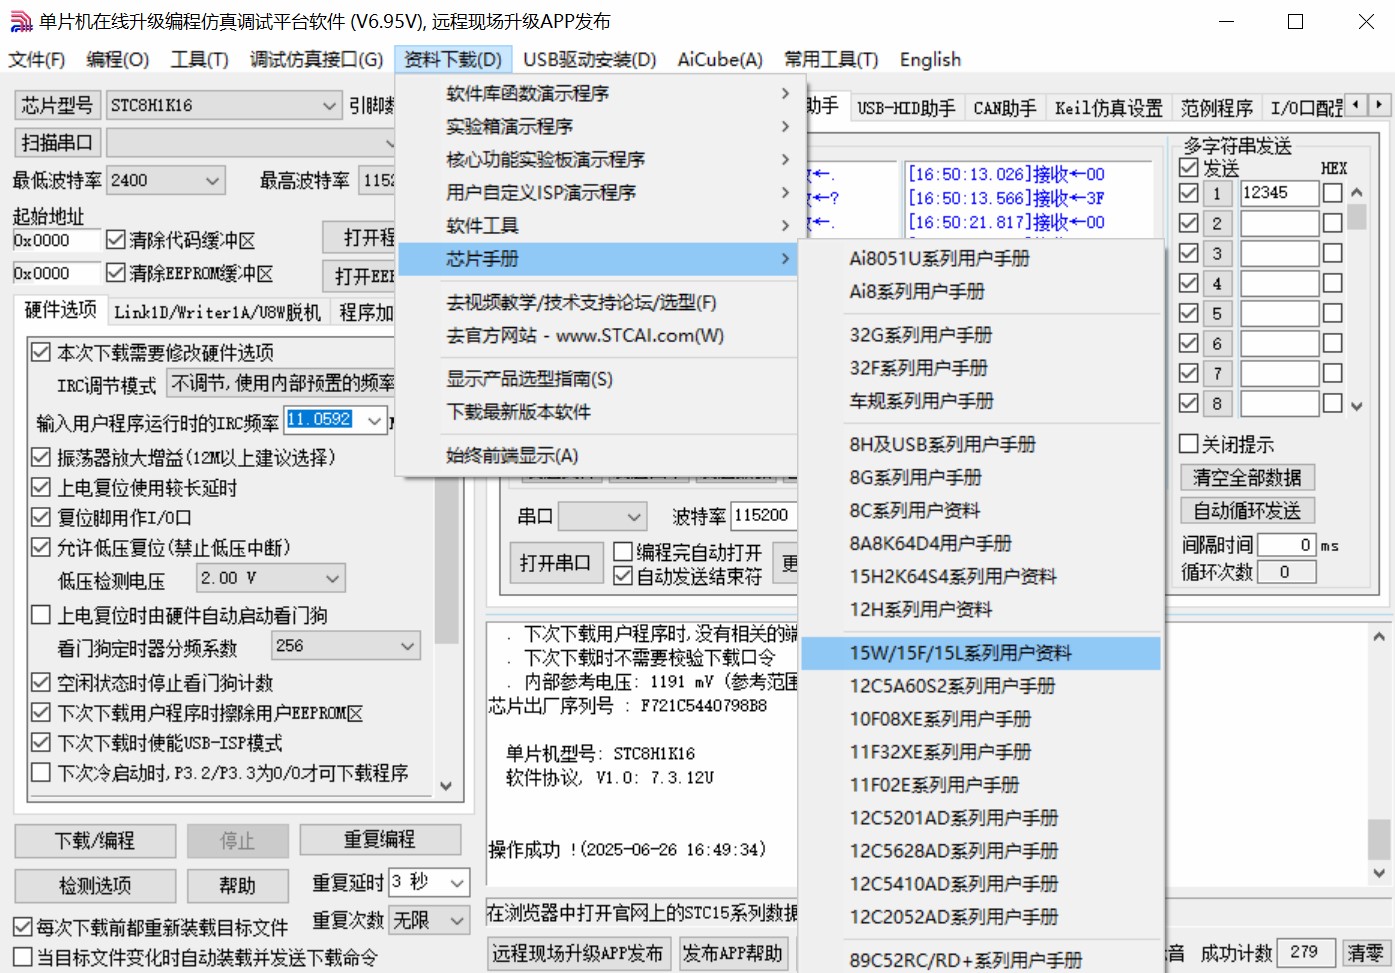Open 重复次数 无限 dropdown
This screenshot has height=973, width=1395.
(429, 920)
